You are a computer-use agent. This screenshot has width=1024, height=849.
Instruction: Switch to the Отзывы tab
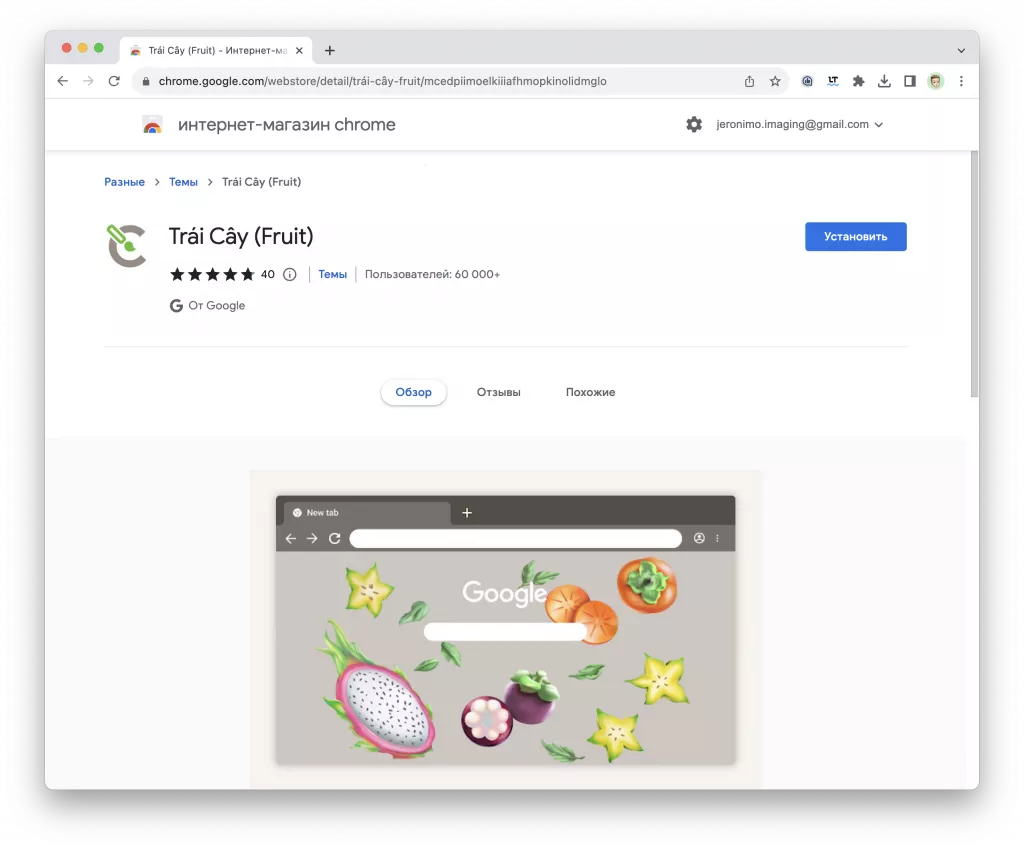[x=498, y=392]
